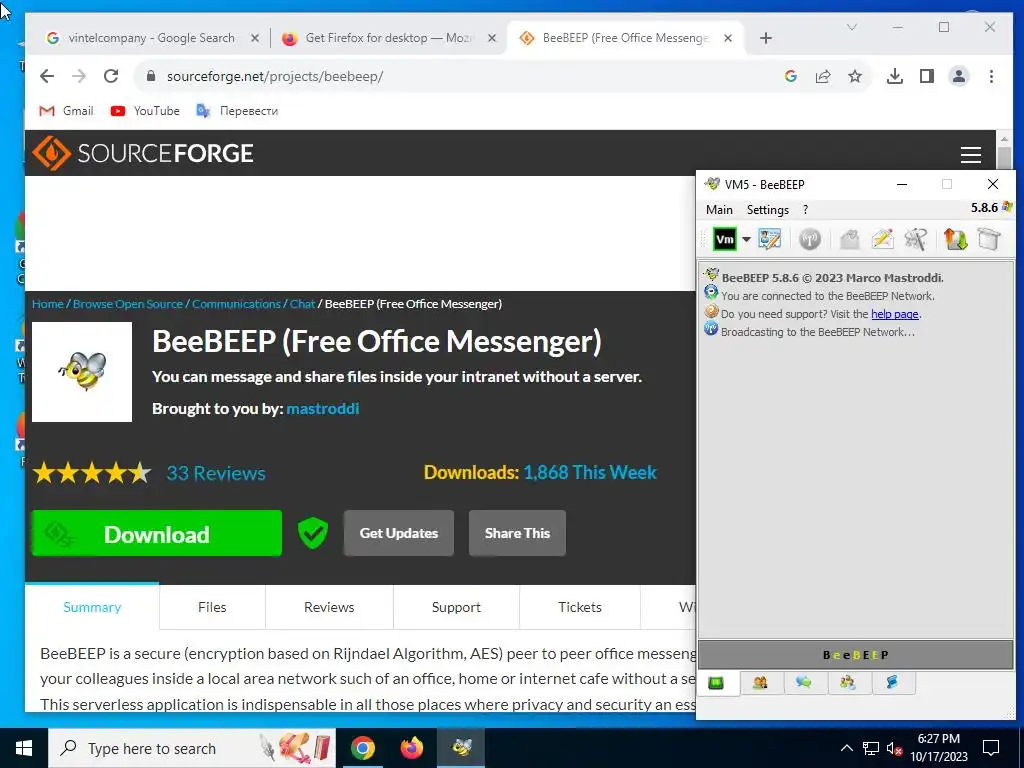1024x768 pixels.
Task: Open Chrome downloads icon
Action: pos(895,76)
